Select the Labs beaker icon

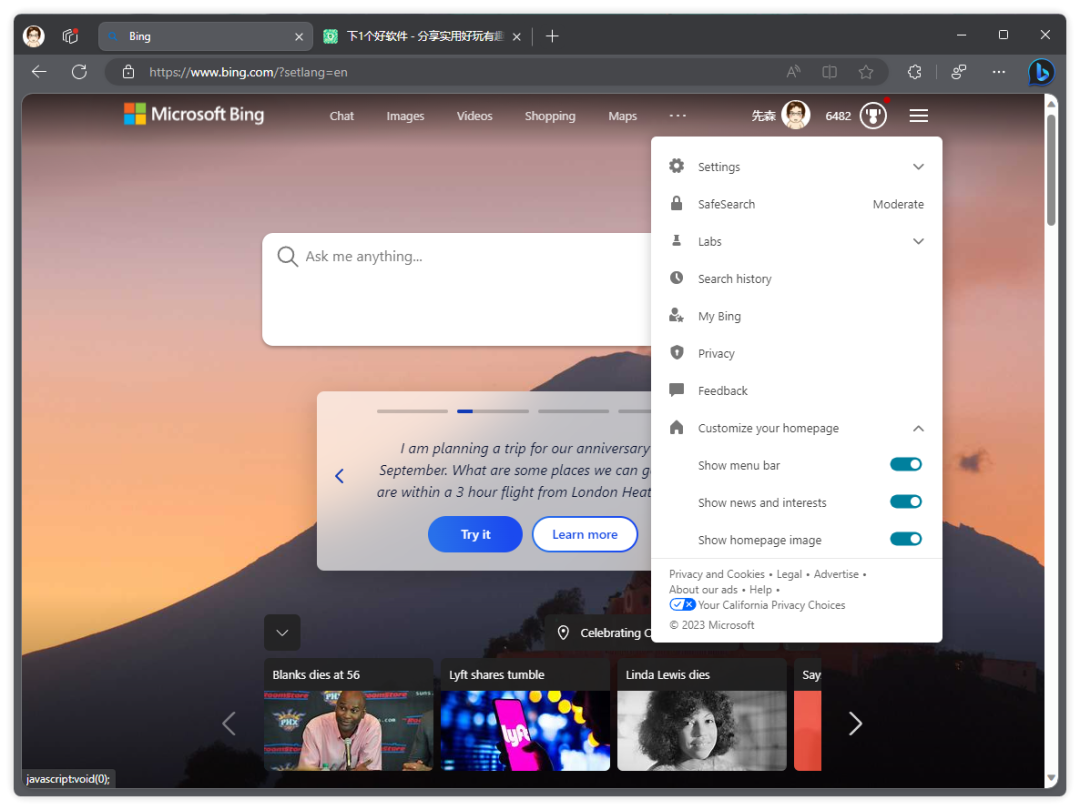[676, 241]
